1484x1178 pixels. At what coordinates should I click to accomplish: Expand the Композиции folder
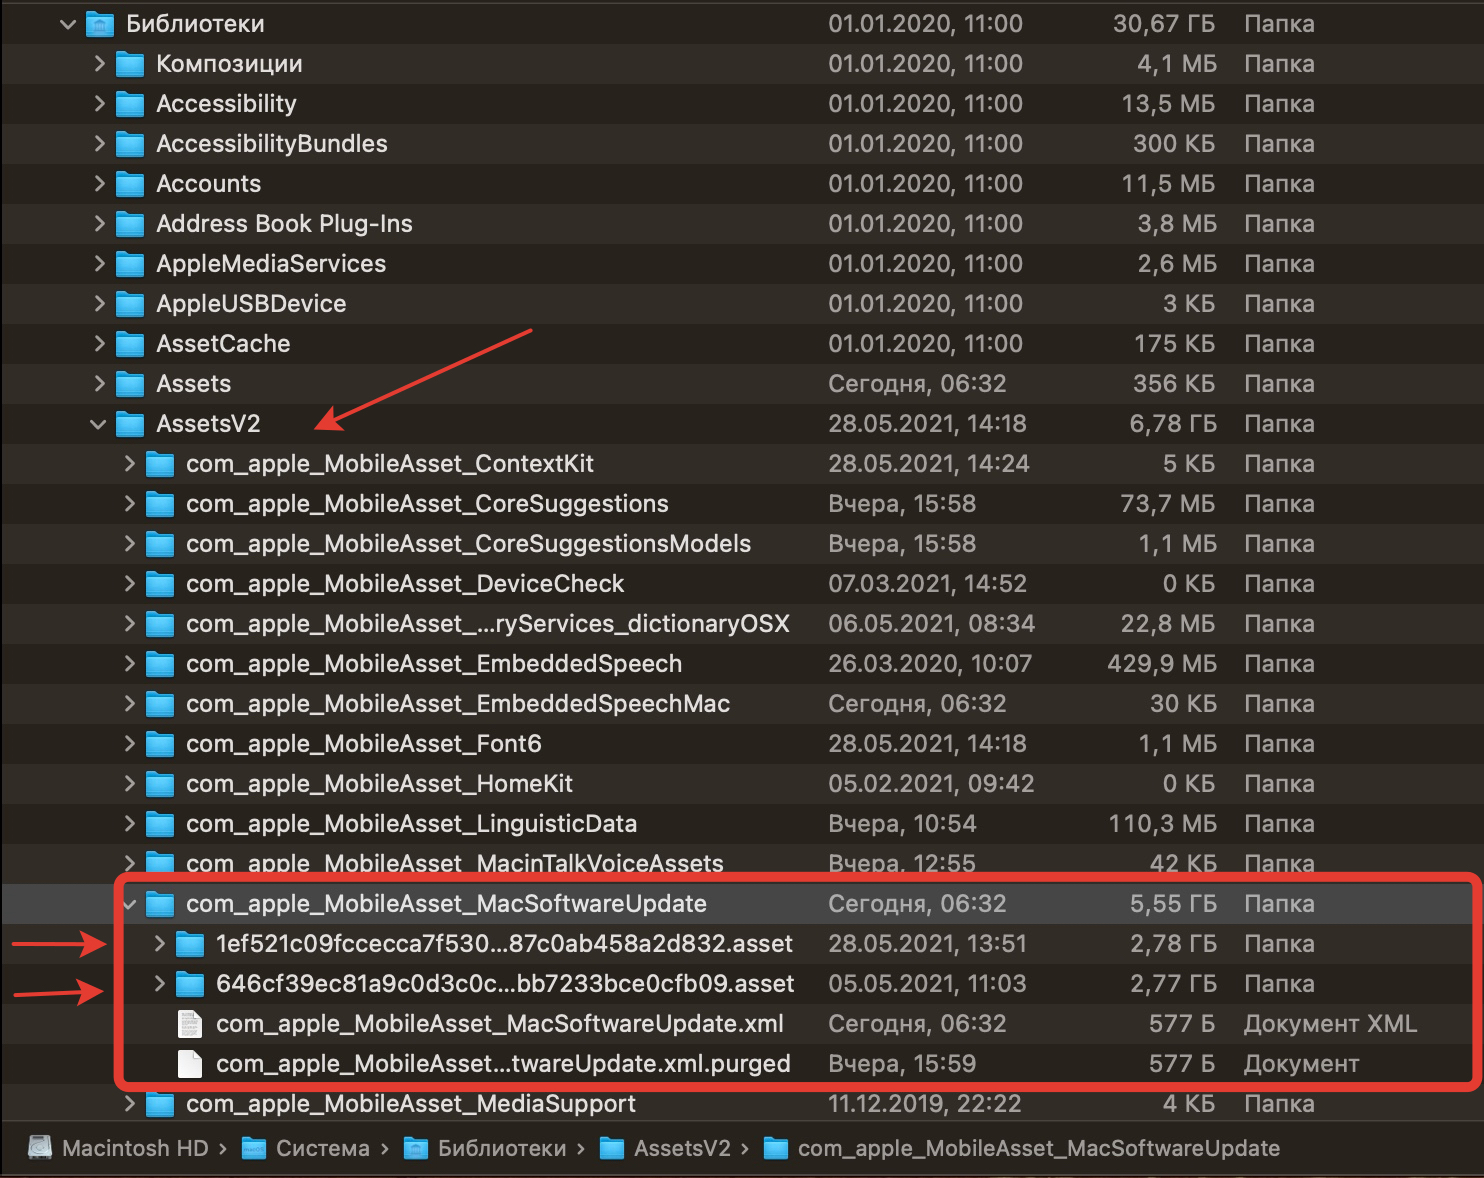click(99, 64)
